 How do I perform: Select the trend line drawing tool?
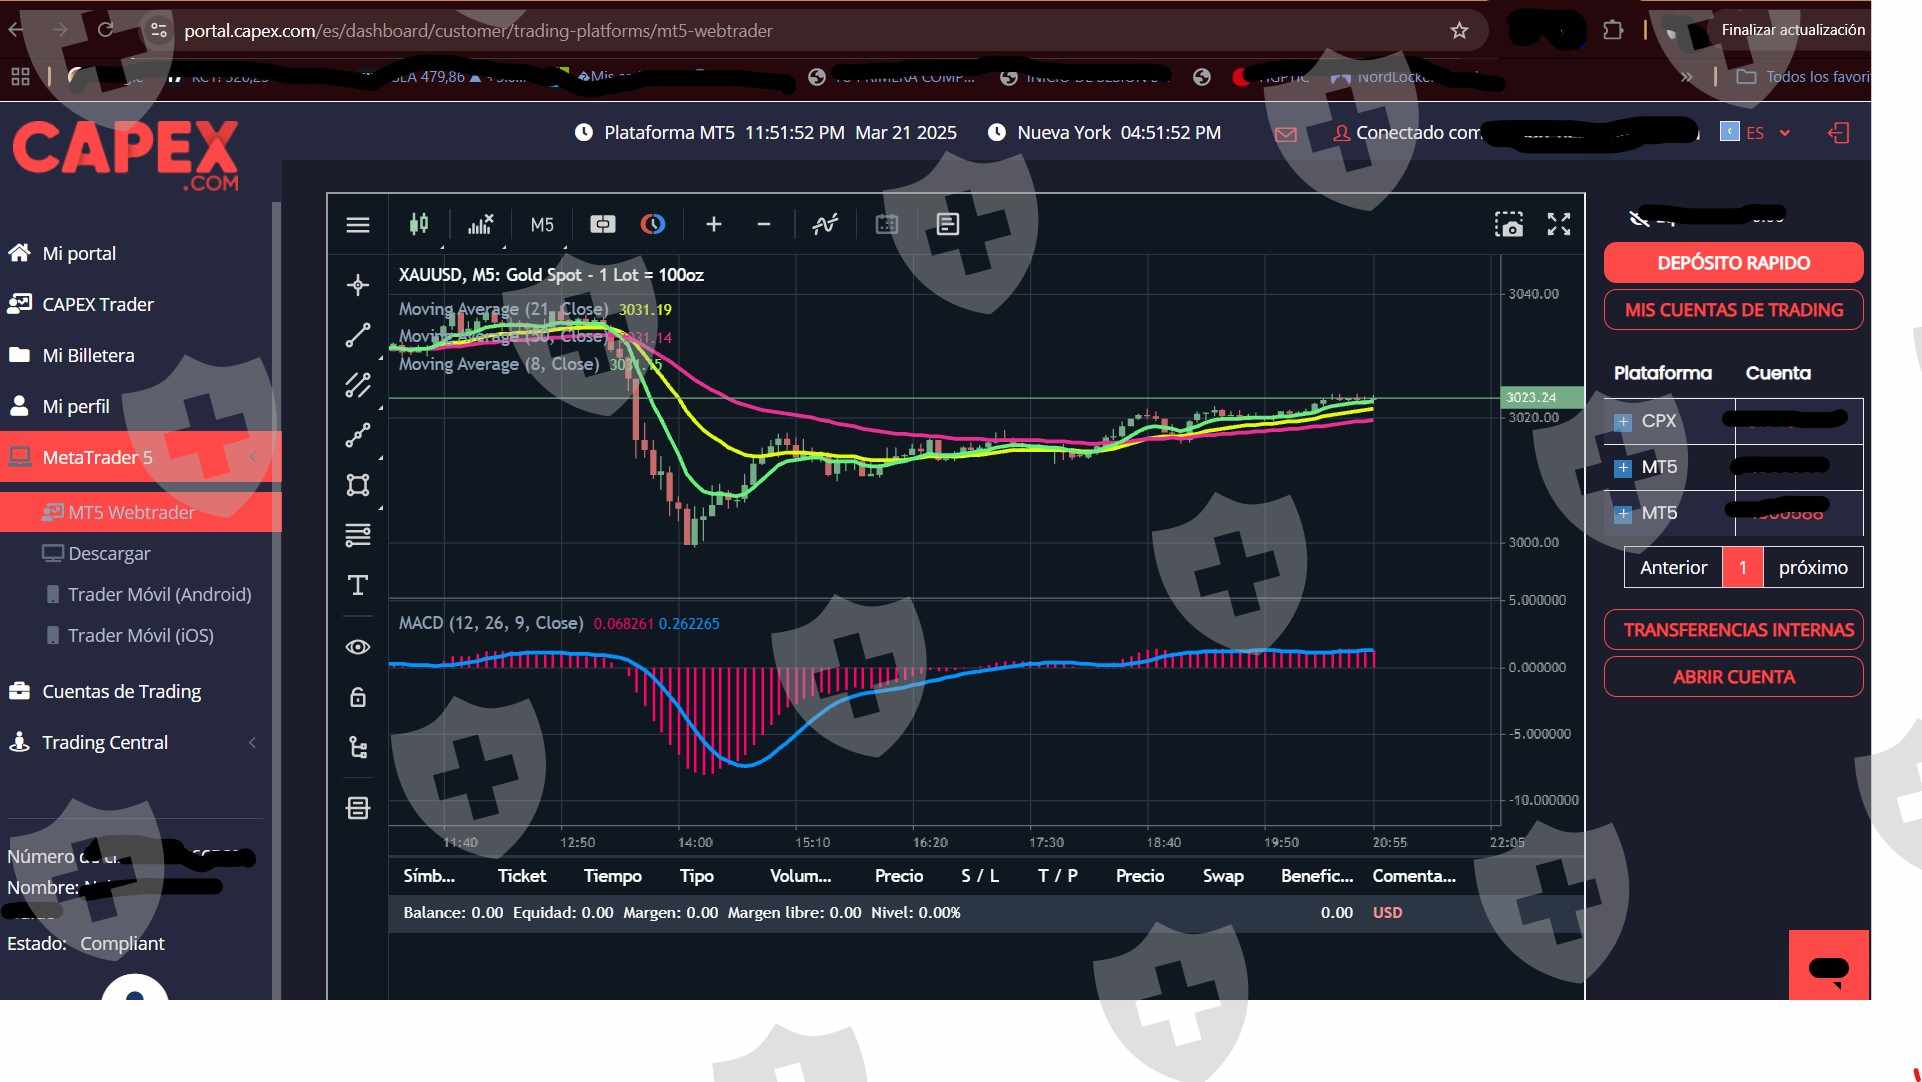pos(358,335)
